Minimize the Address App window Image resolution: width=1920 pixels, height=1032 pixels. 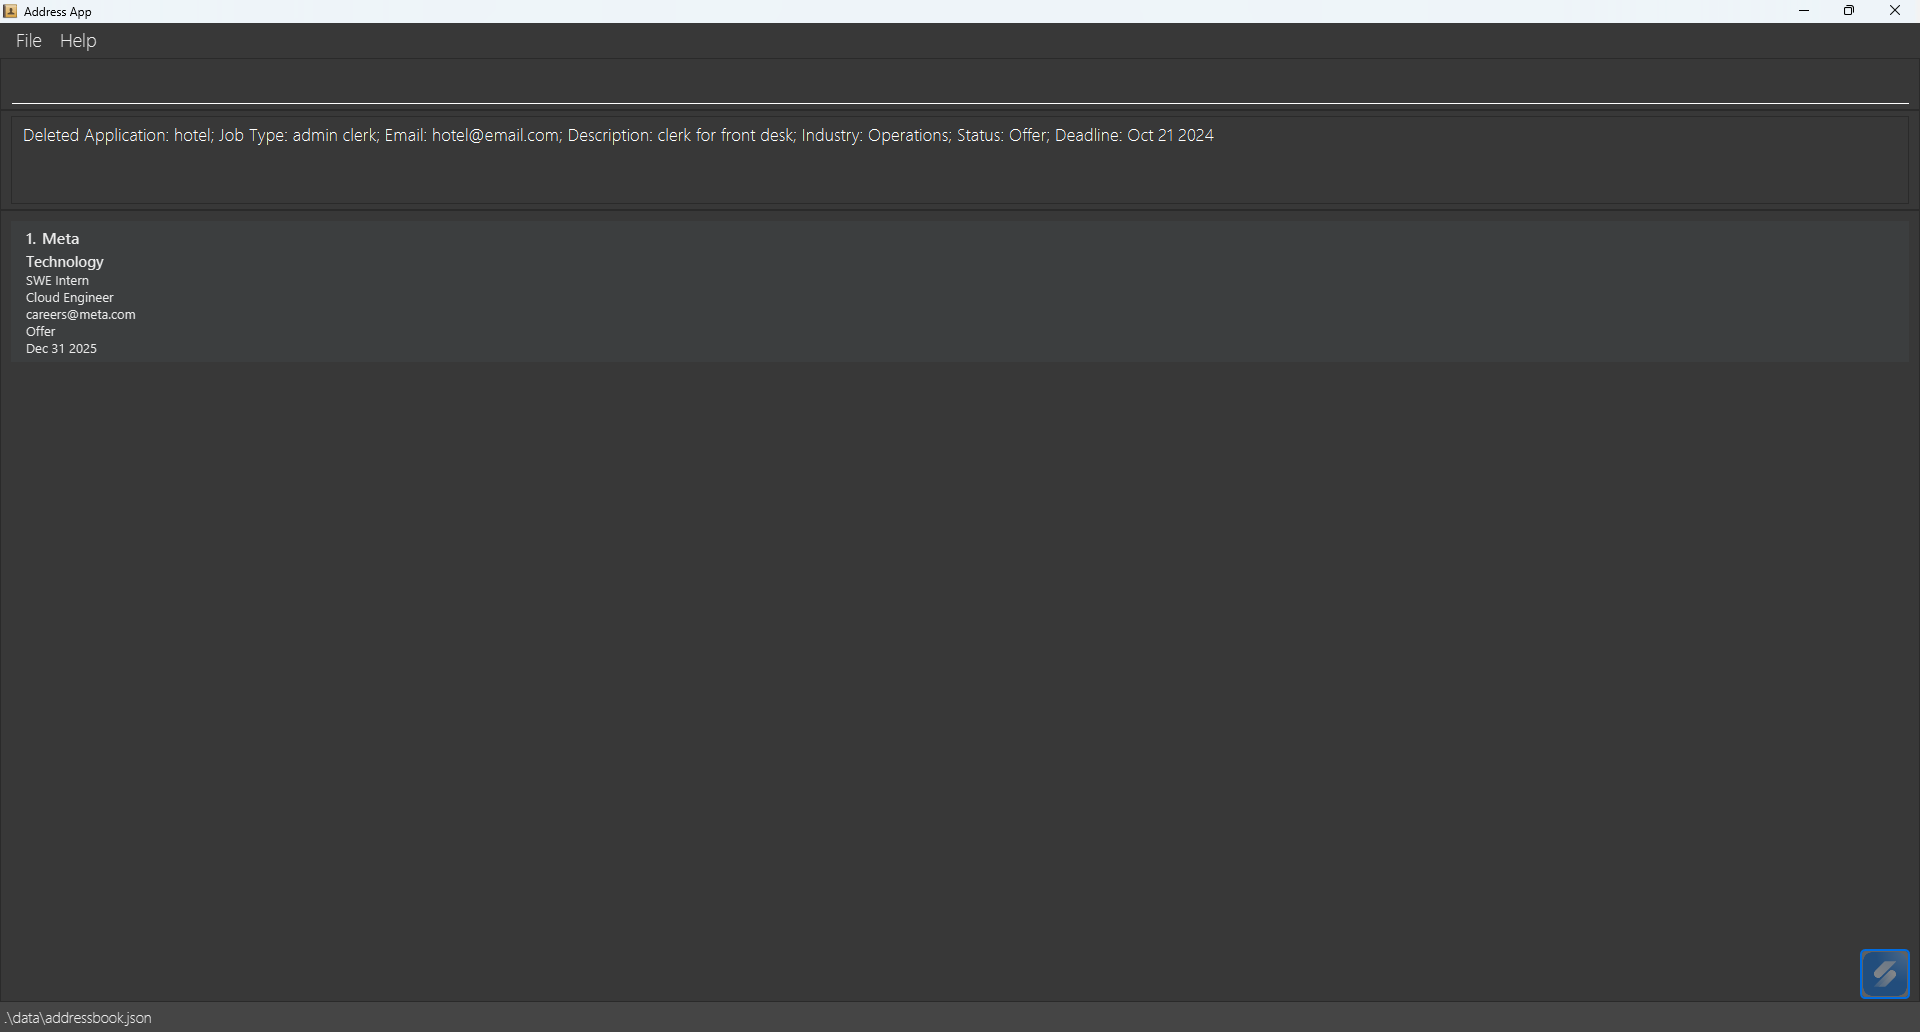pyautogui.click(x=1804, y=11)
